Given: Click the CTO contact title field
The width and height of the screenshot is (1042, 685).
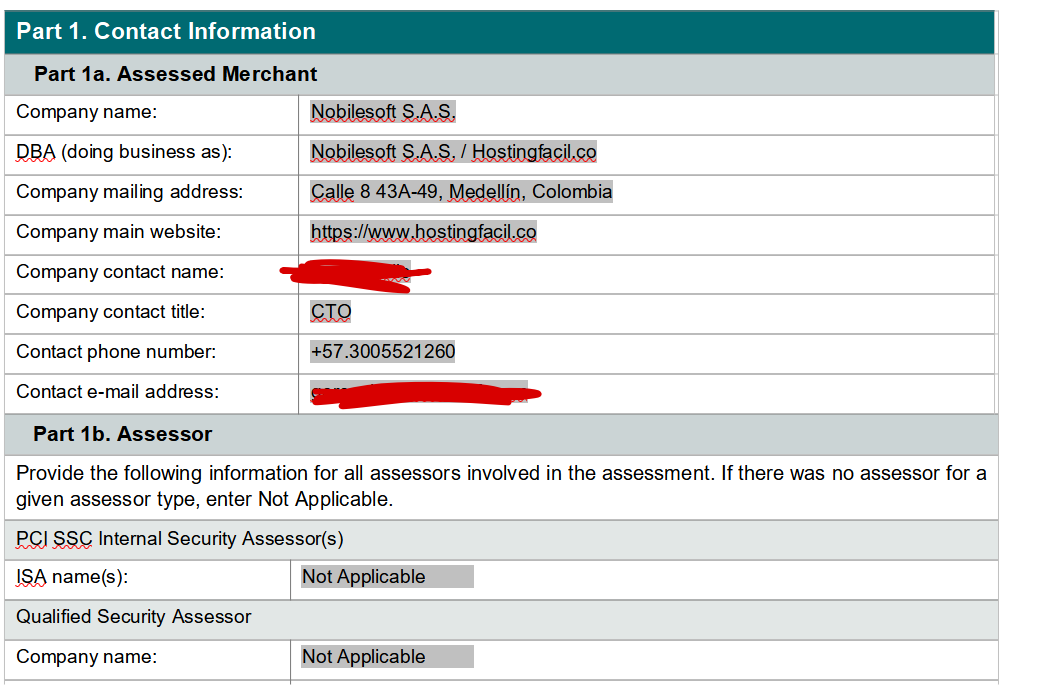Looking at the screenshot, I should click(x=331, y=312).
